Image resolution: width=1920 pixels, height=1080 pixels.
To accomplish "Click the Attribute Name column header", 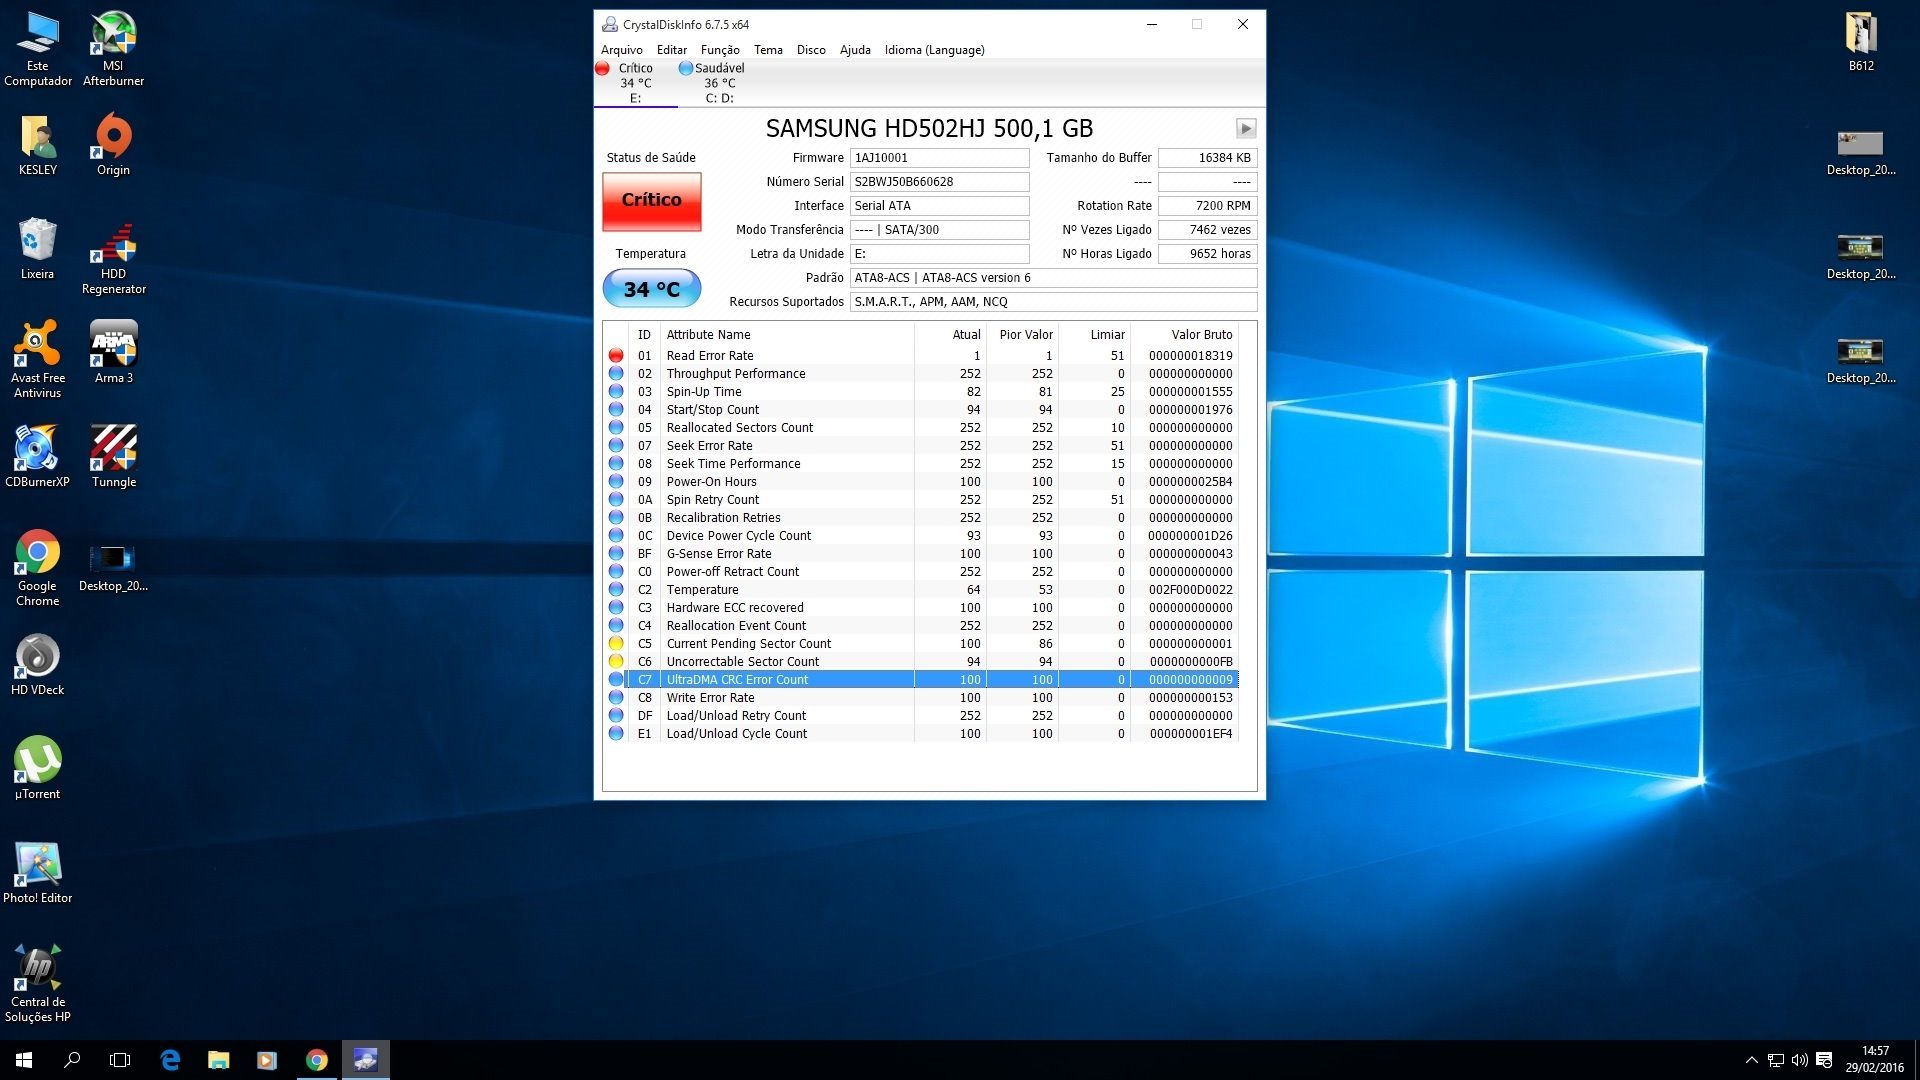I will pyautogui.click(x=786, y=335).
